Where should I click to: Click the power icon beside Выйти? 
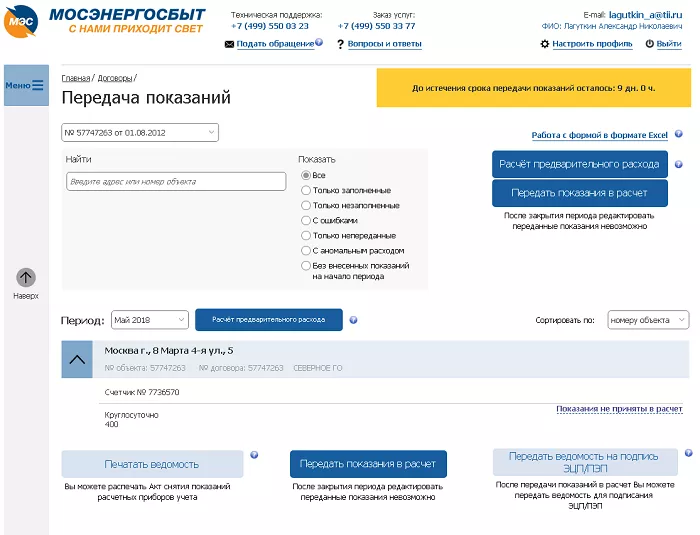[x=650, y=44]
